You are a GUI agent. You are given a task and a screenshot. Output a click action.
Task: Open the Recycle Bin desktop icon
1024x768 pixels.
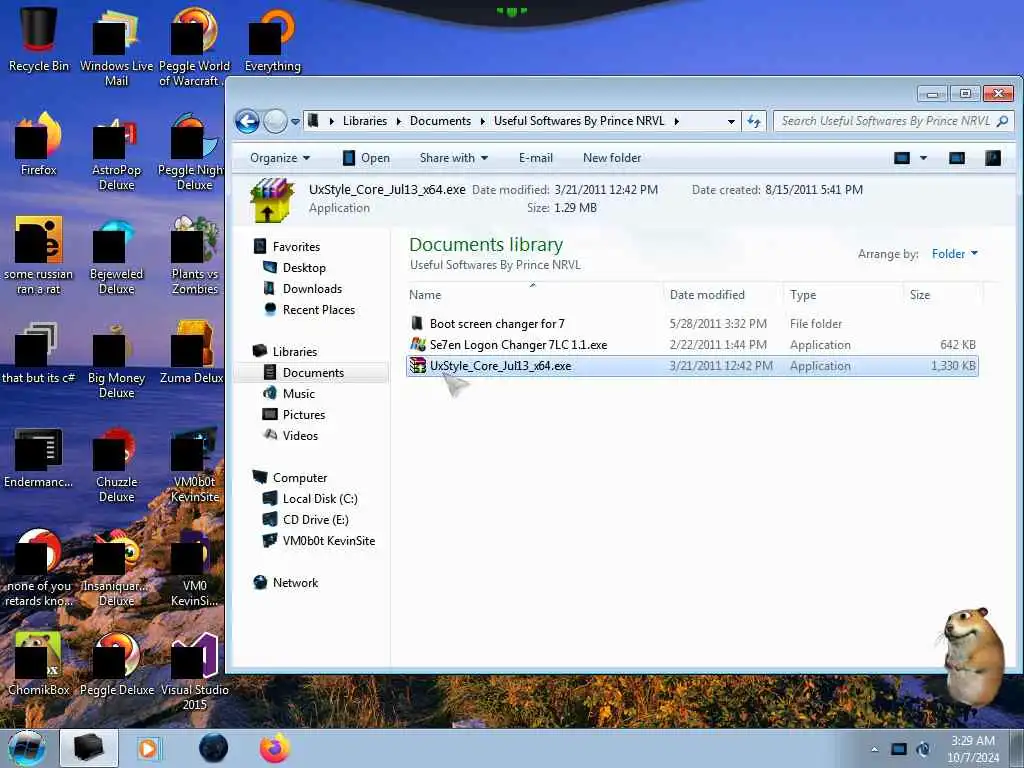[x=39, y=40]
